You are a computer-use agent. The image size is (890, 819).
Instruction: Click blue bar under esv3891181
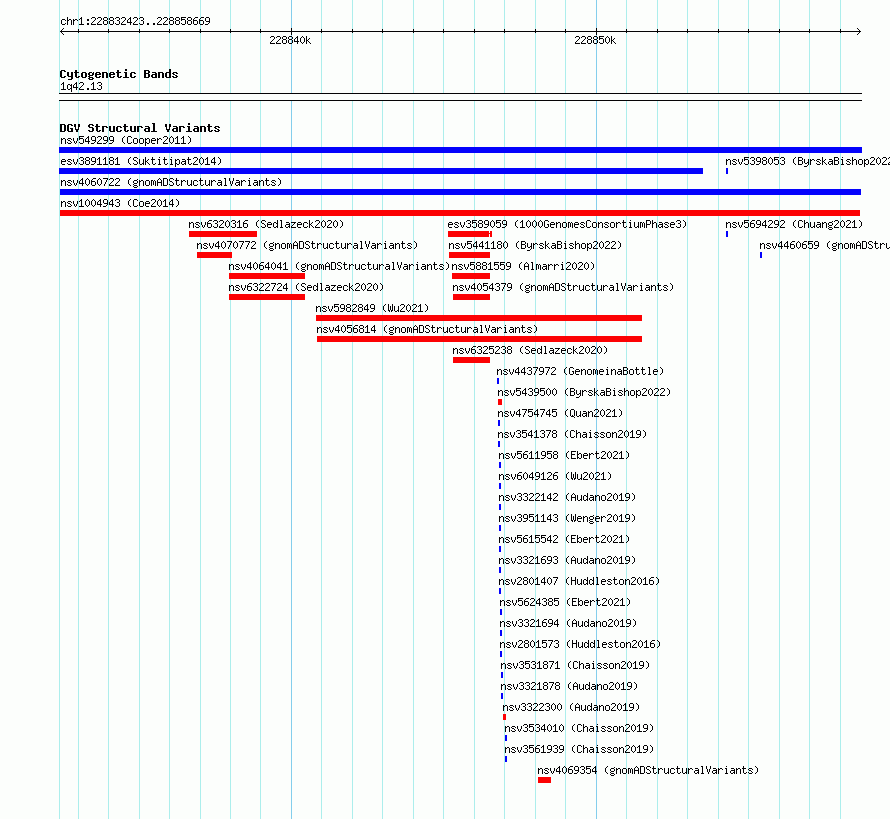(x=381, y=171)
